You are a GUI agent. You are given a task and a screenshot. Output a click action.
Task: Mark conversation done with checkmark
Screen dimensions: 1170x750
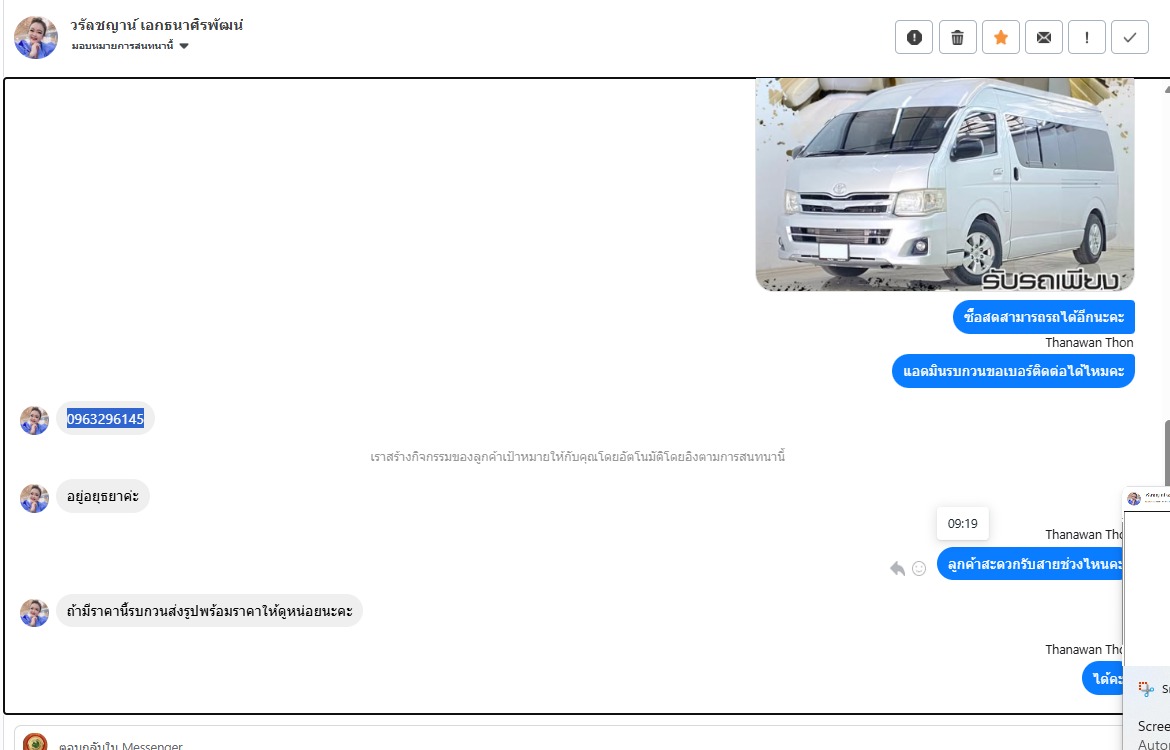click(x=1130, y=37)
